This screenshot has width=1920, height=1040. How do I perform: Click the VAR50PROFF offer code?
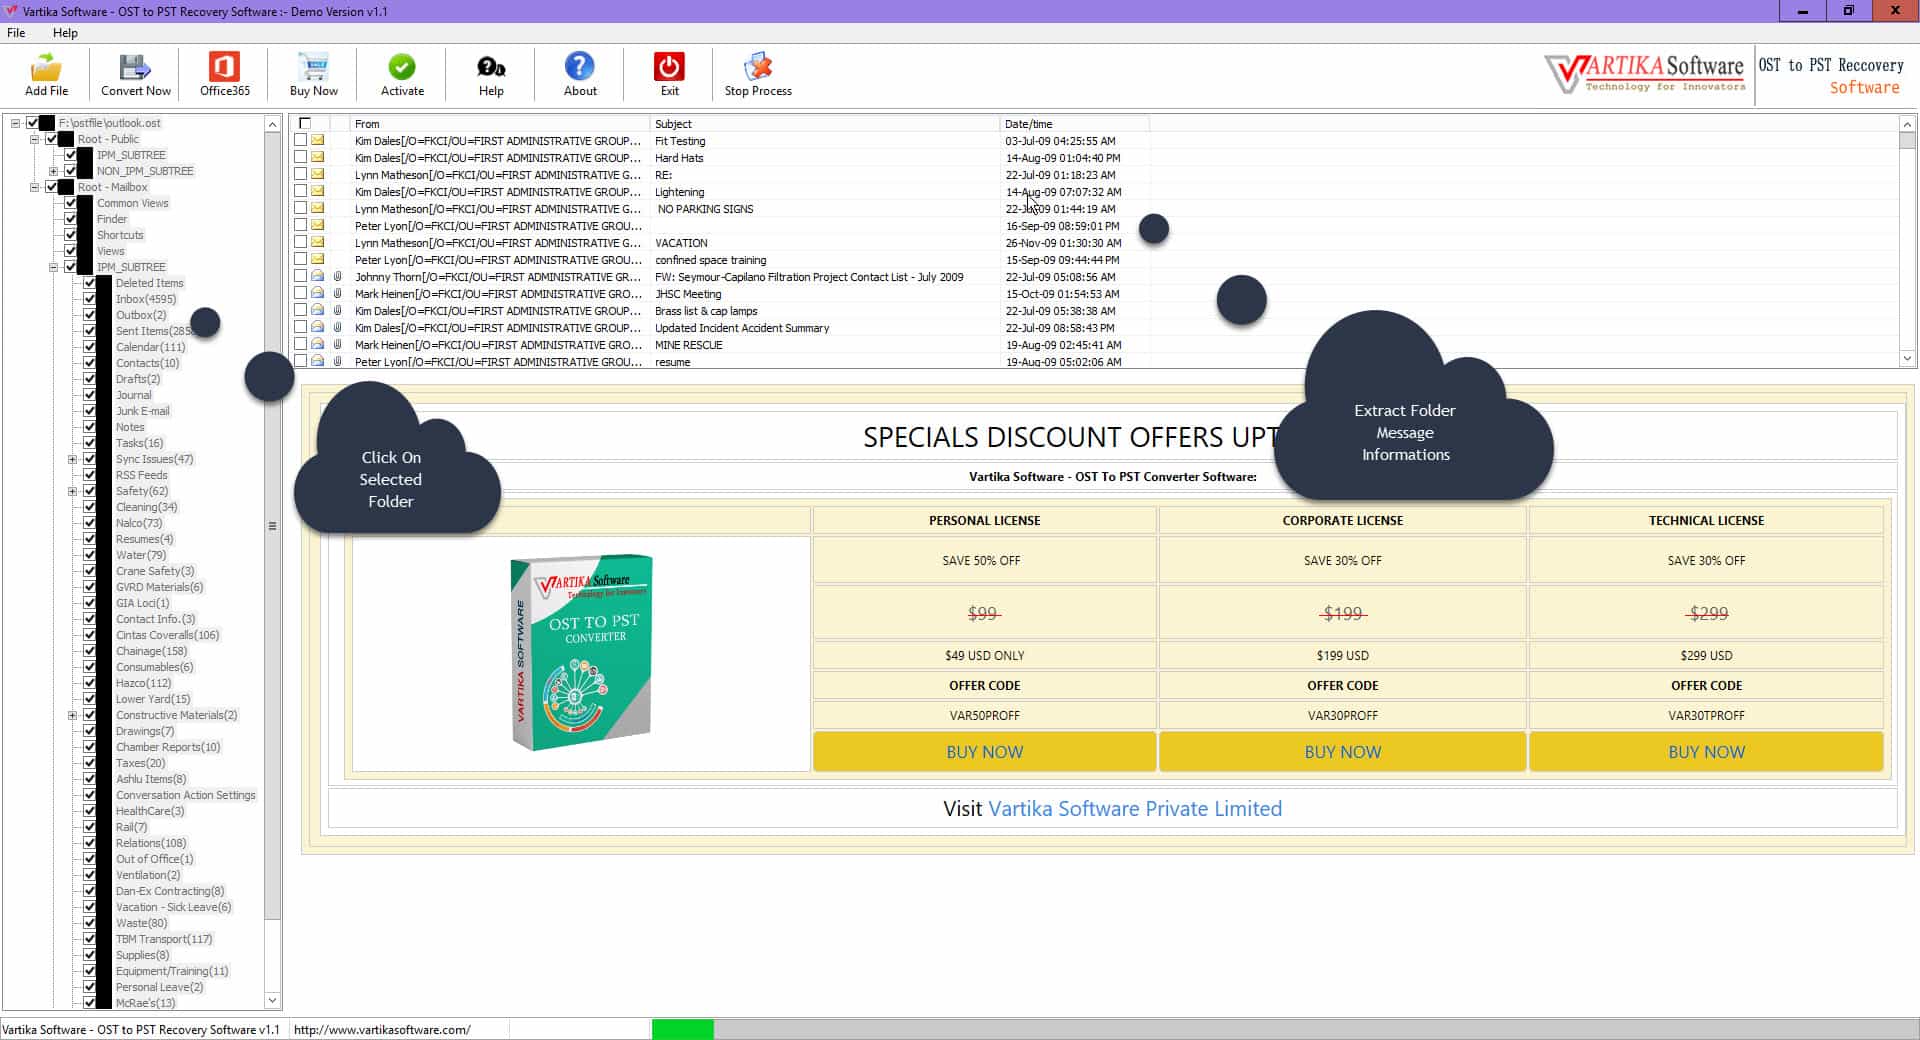coord(984,715)
